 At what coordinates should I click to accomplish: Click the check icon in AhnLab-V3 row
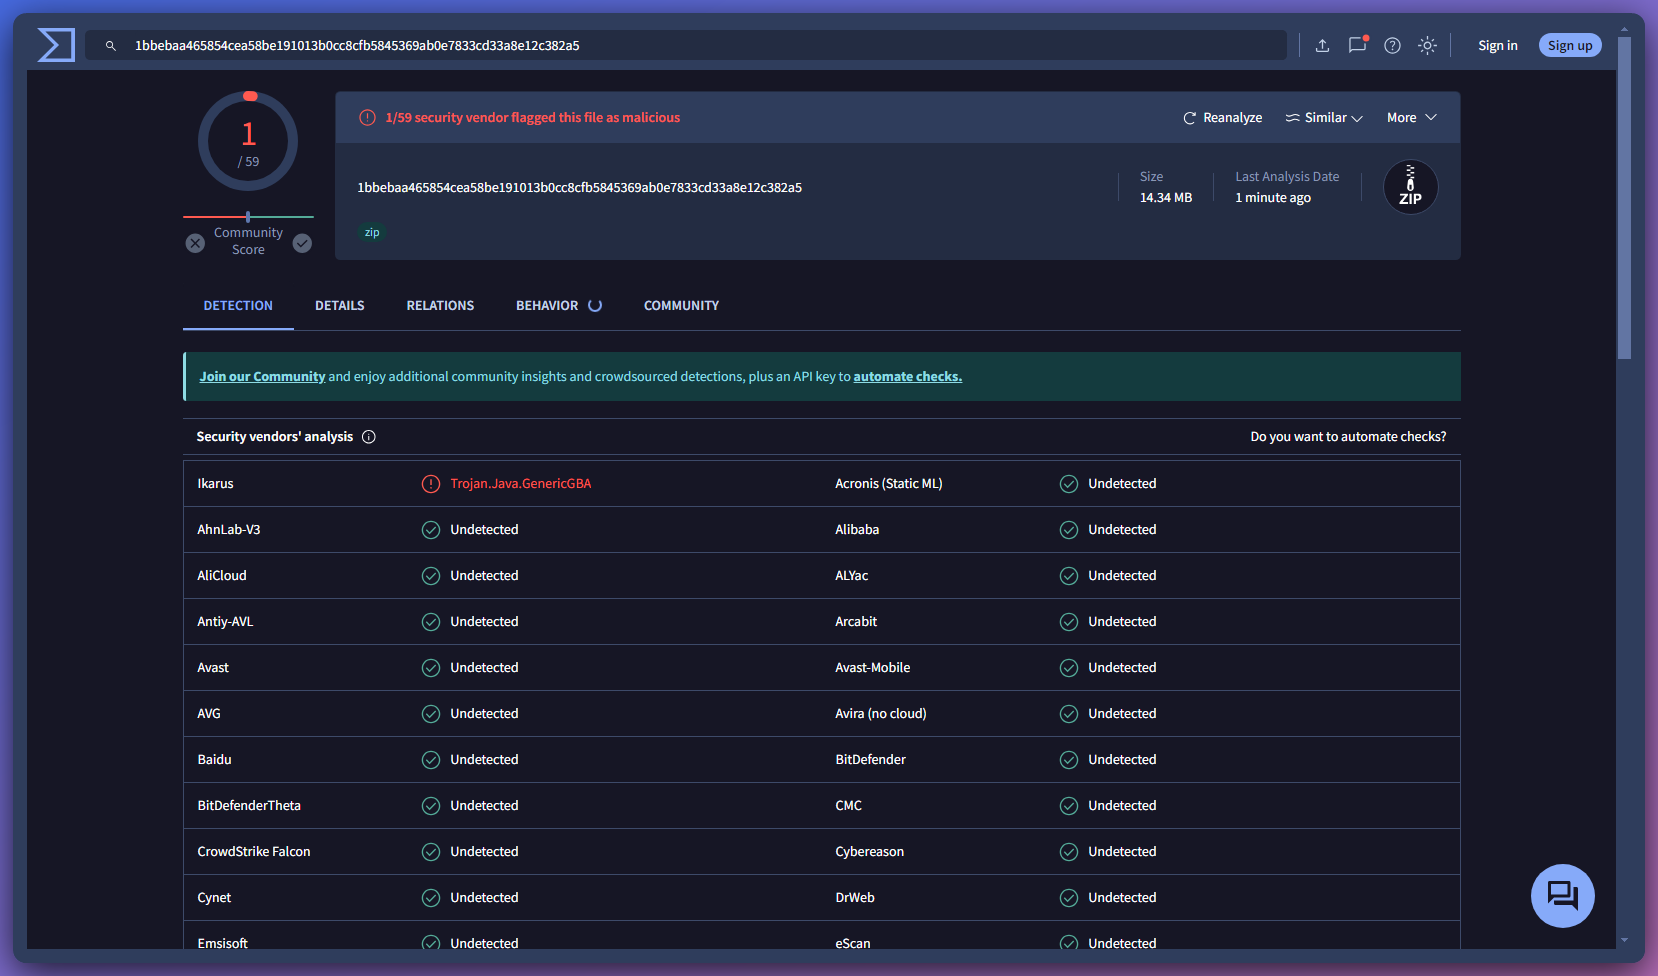[x=431, y=530]
